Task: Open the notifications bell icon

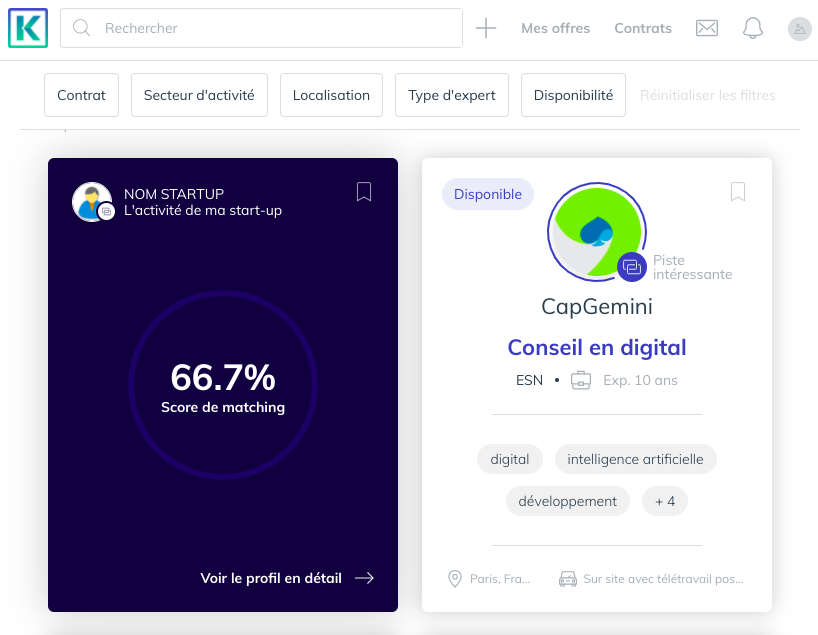Action: click(753, 28)
